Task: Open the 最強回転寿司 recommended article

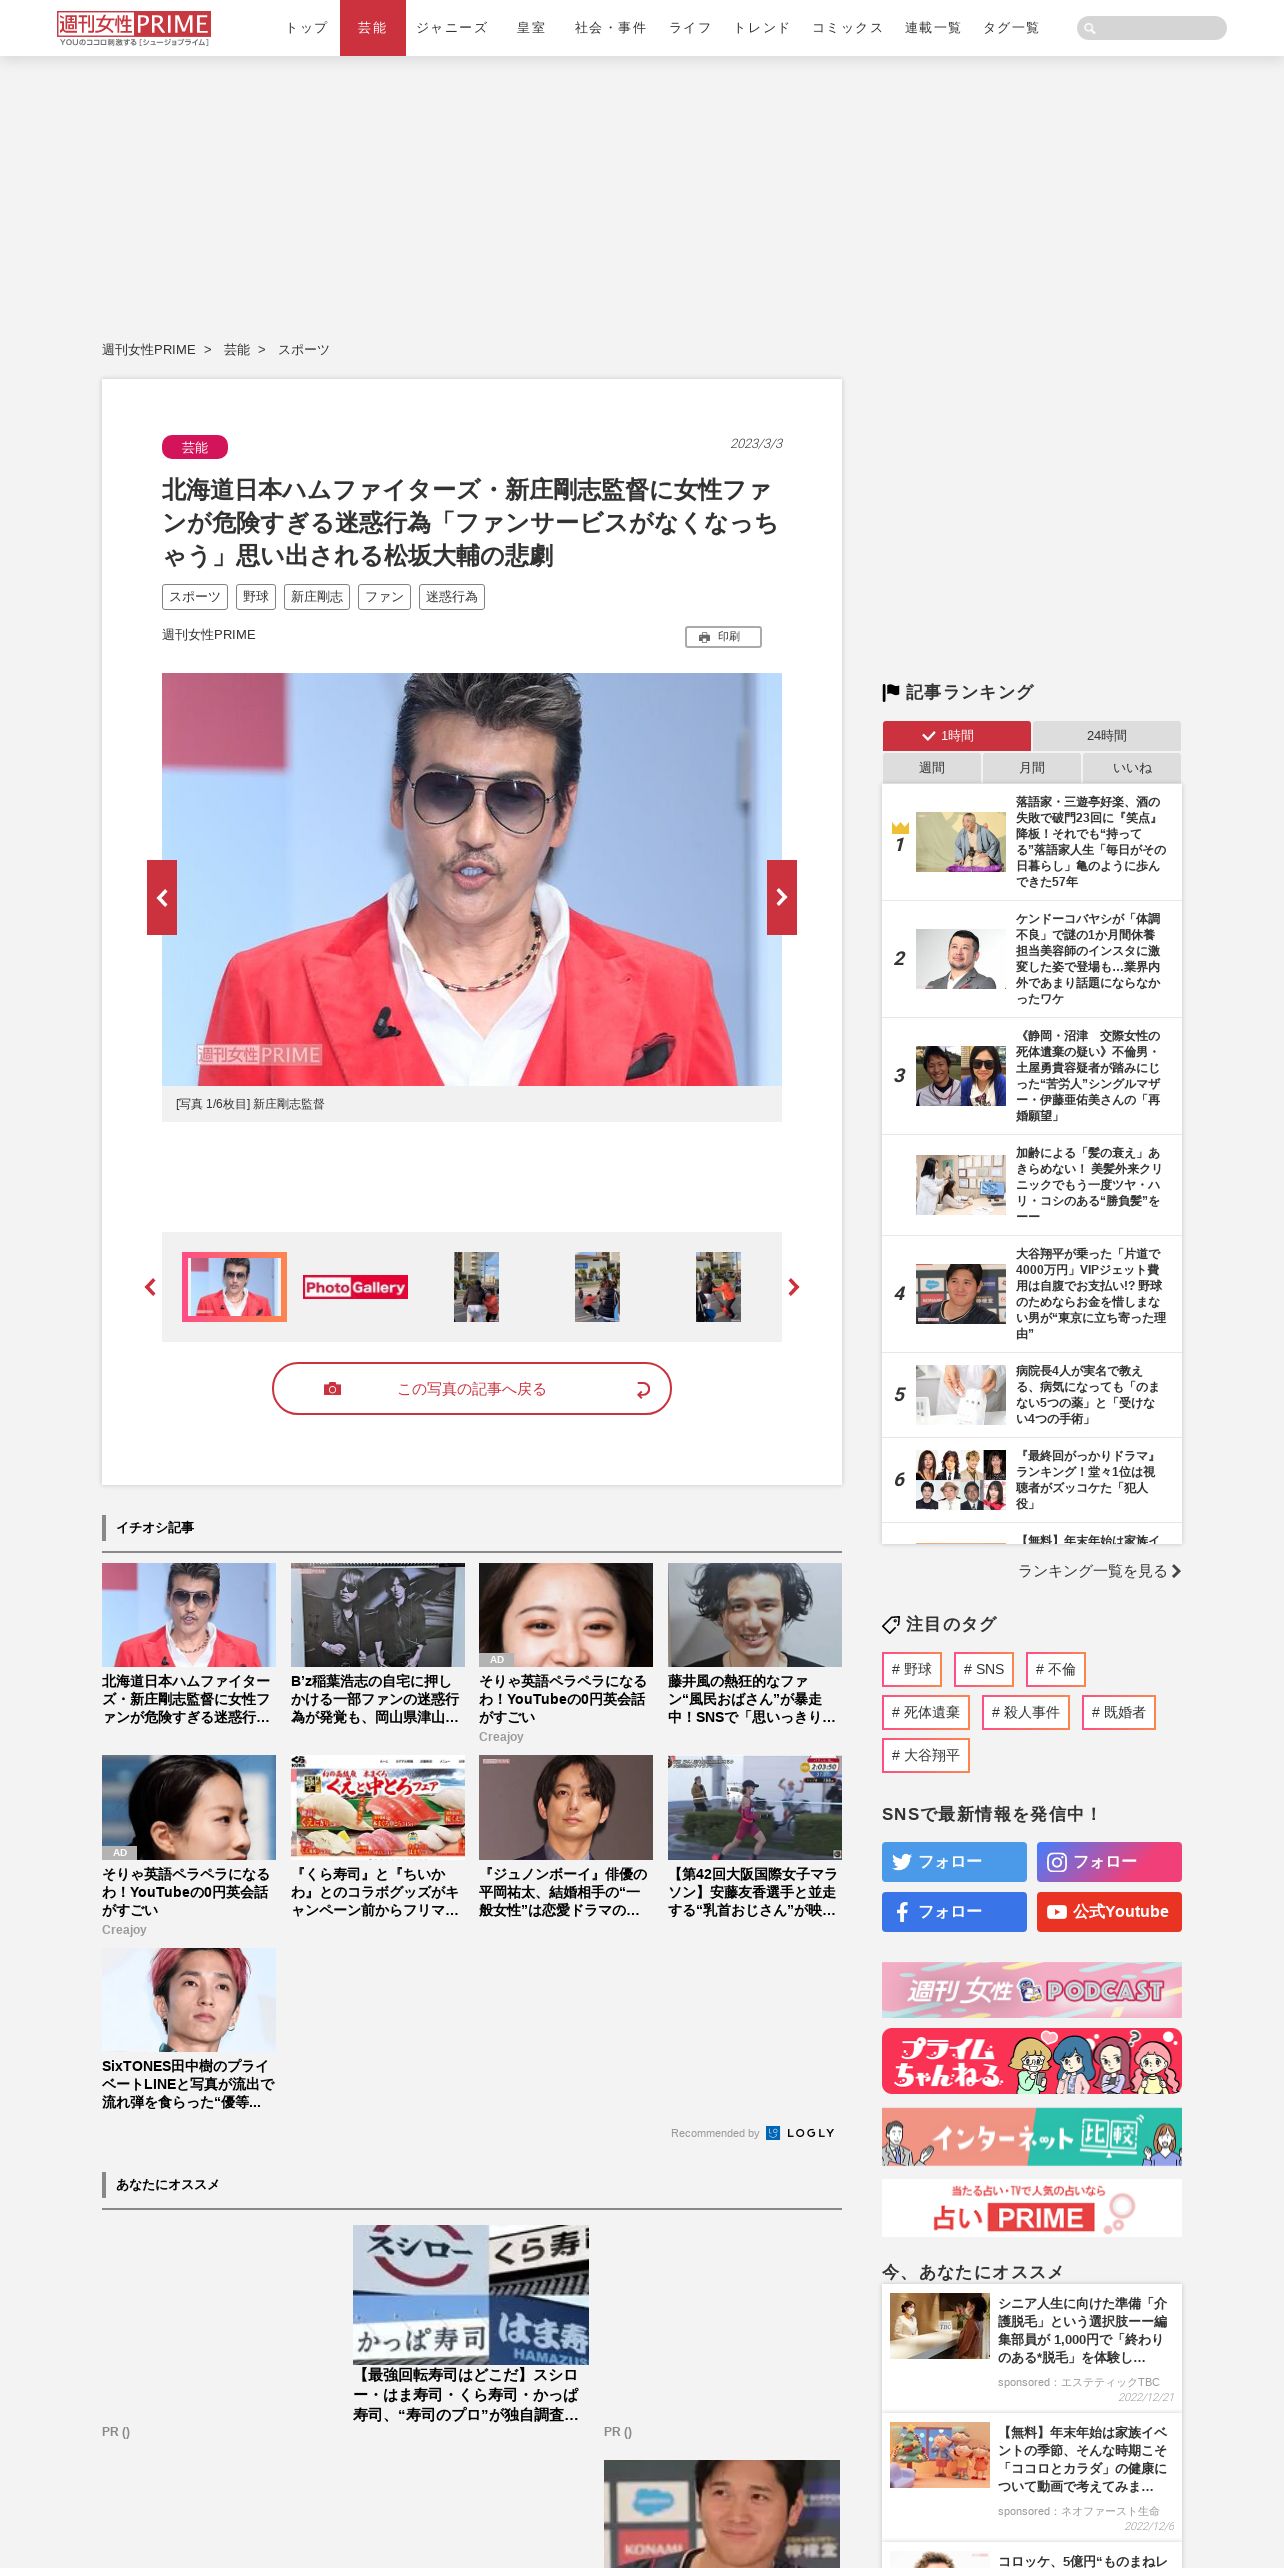Action: pyautogui.click(x=471, y=2325)
